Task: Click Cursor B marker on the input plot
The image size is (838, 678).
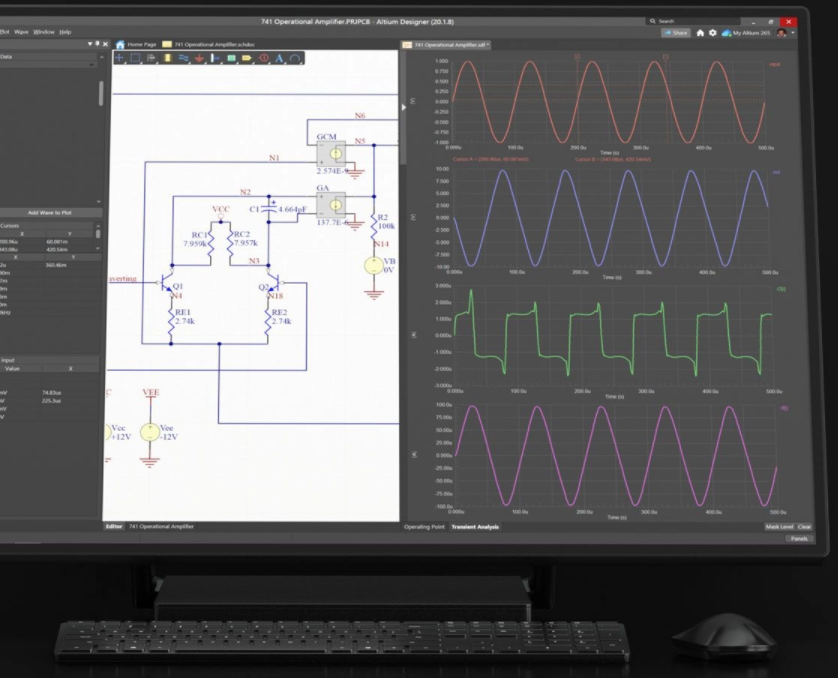Action: [x=665, y=57]
